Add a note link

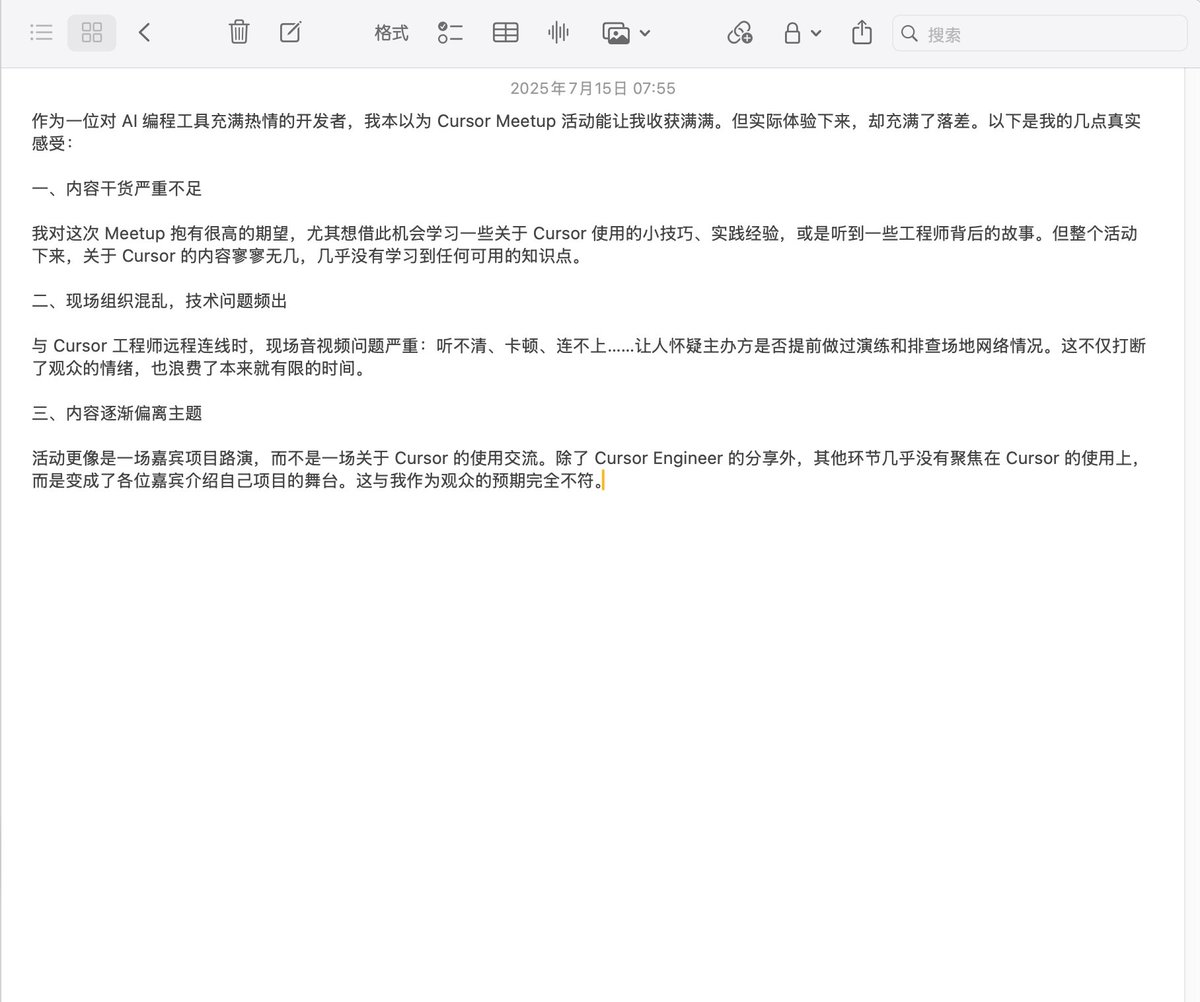740,33
